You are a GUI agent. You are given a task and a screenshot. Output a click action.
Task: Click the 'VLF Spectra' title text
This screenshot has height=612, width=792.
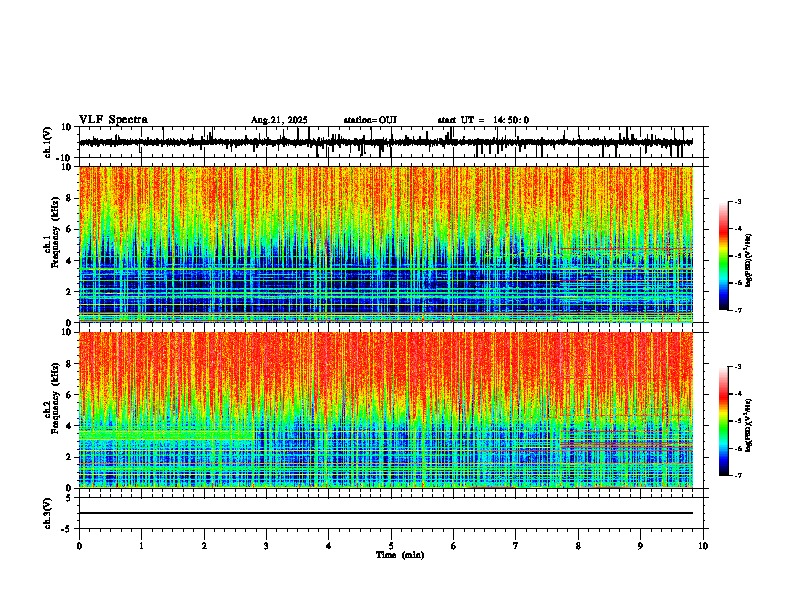(x=113, y=120)
